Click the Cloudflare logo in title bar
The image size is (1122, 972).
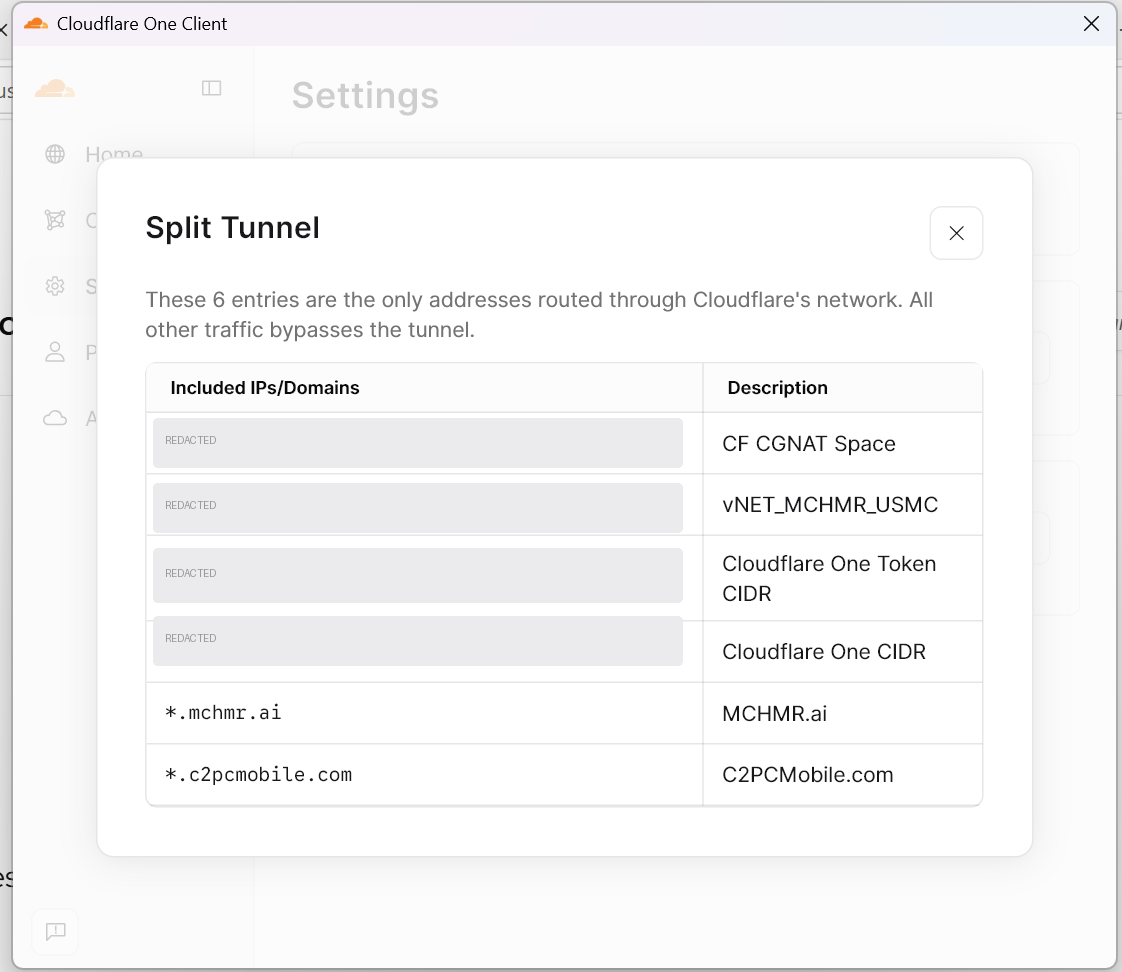click(36, 24)
